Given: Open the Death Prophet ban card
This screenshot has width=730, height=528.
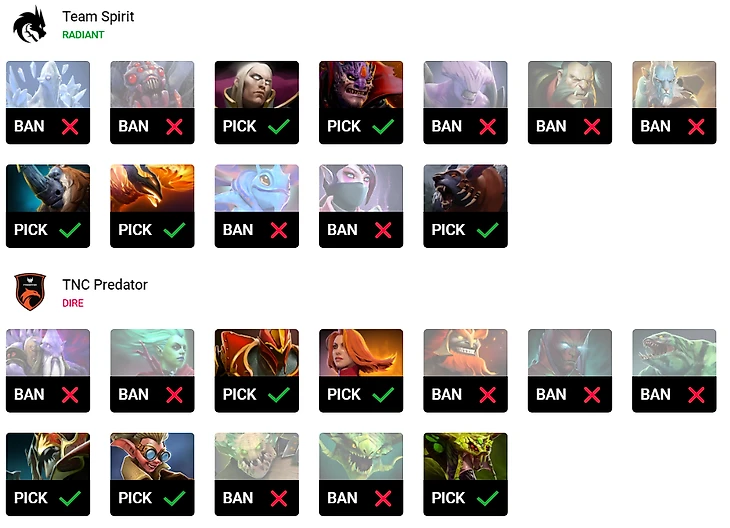Looking at the screenshot, I should (152, 353).
